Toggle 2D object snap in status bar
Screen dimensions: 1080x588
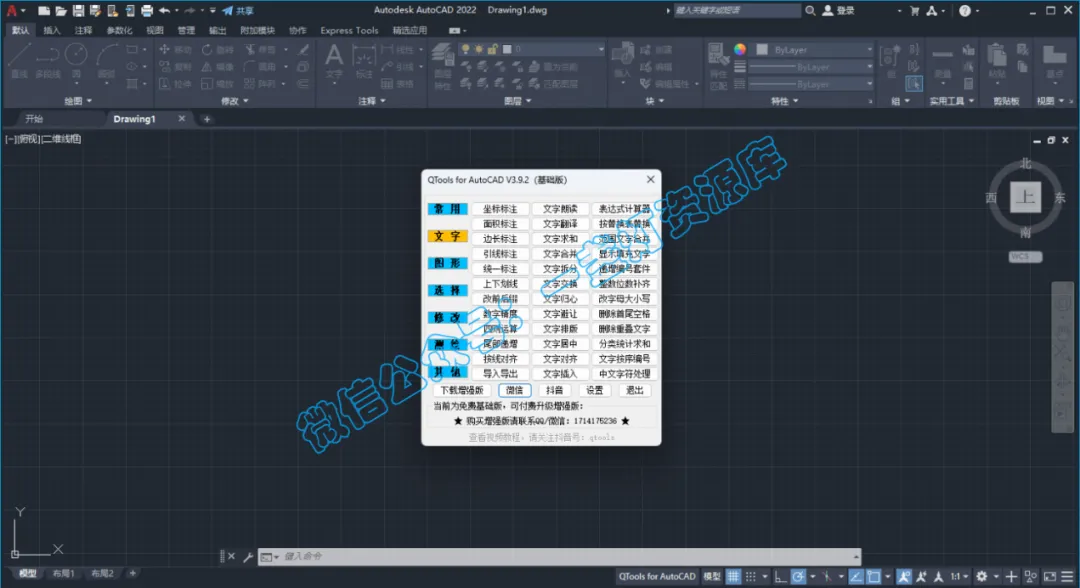pyautogui.click(x=873, y=576)
